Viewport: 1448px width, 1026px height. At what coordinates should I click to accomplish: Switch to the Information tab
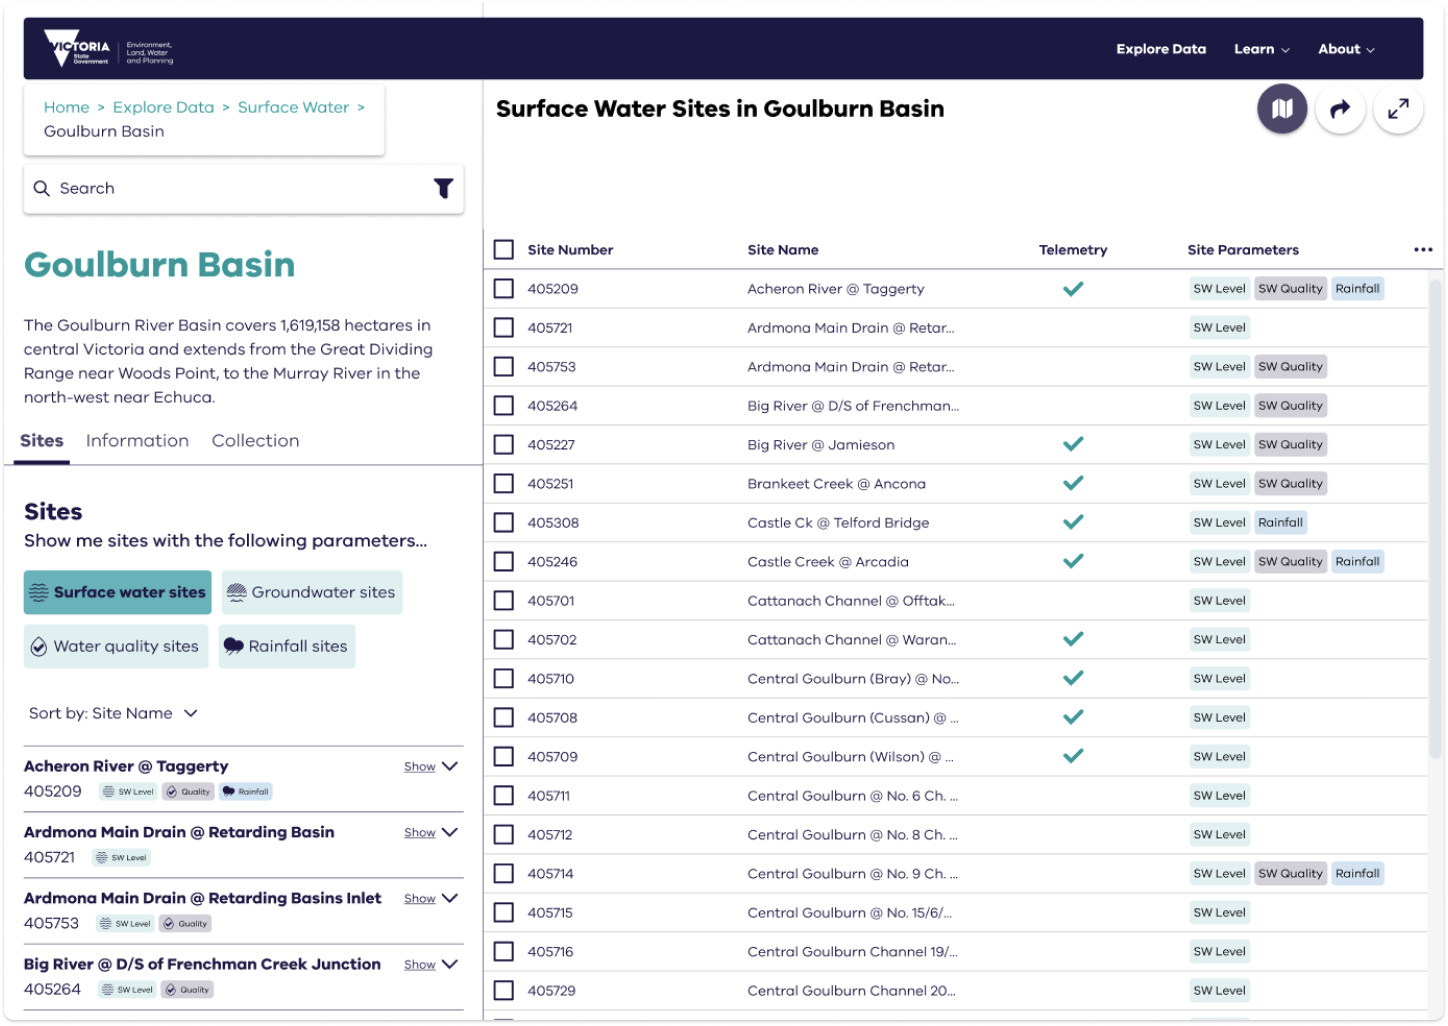(x=137, y=441)
